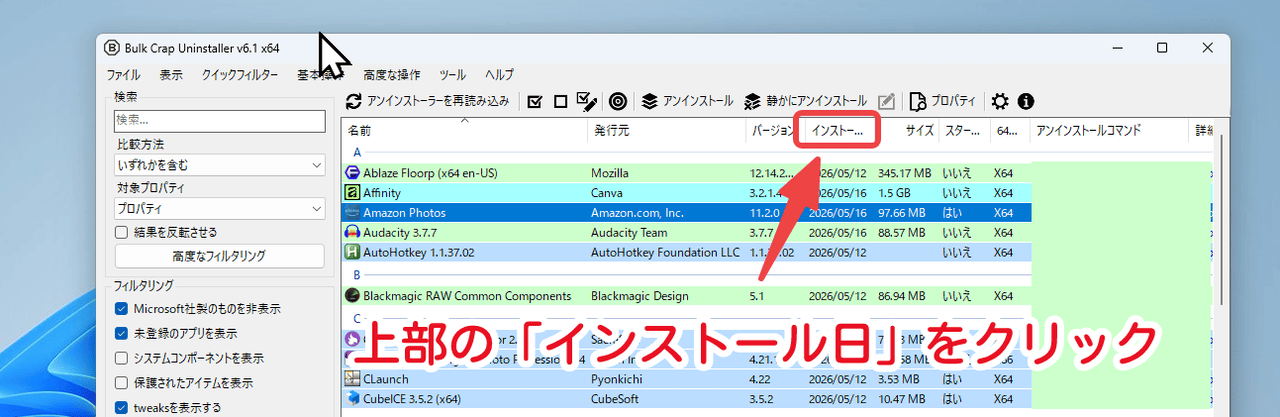Image resolution: width=1280 pixels, height=417 pixels.
Task: Click the quiet uninstall layered icon
Action: (x=753, y=101)
